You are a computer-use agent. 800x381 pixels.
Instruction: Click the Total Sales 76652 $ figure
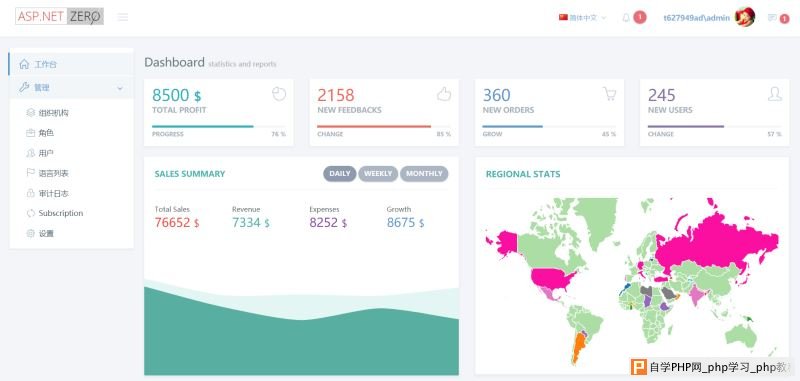click(x=177, y=223)
